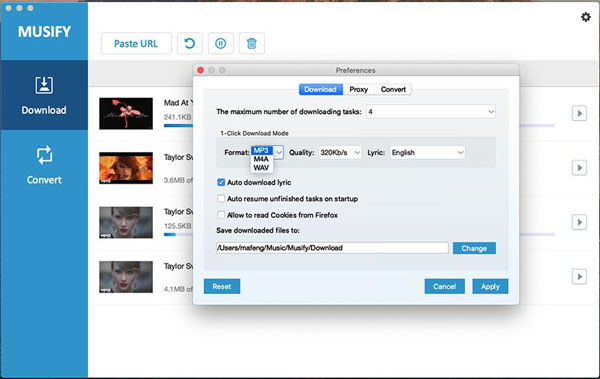
Task: Click the save path input field
Action: 332,248
